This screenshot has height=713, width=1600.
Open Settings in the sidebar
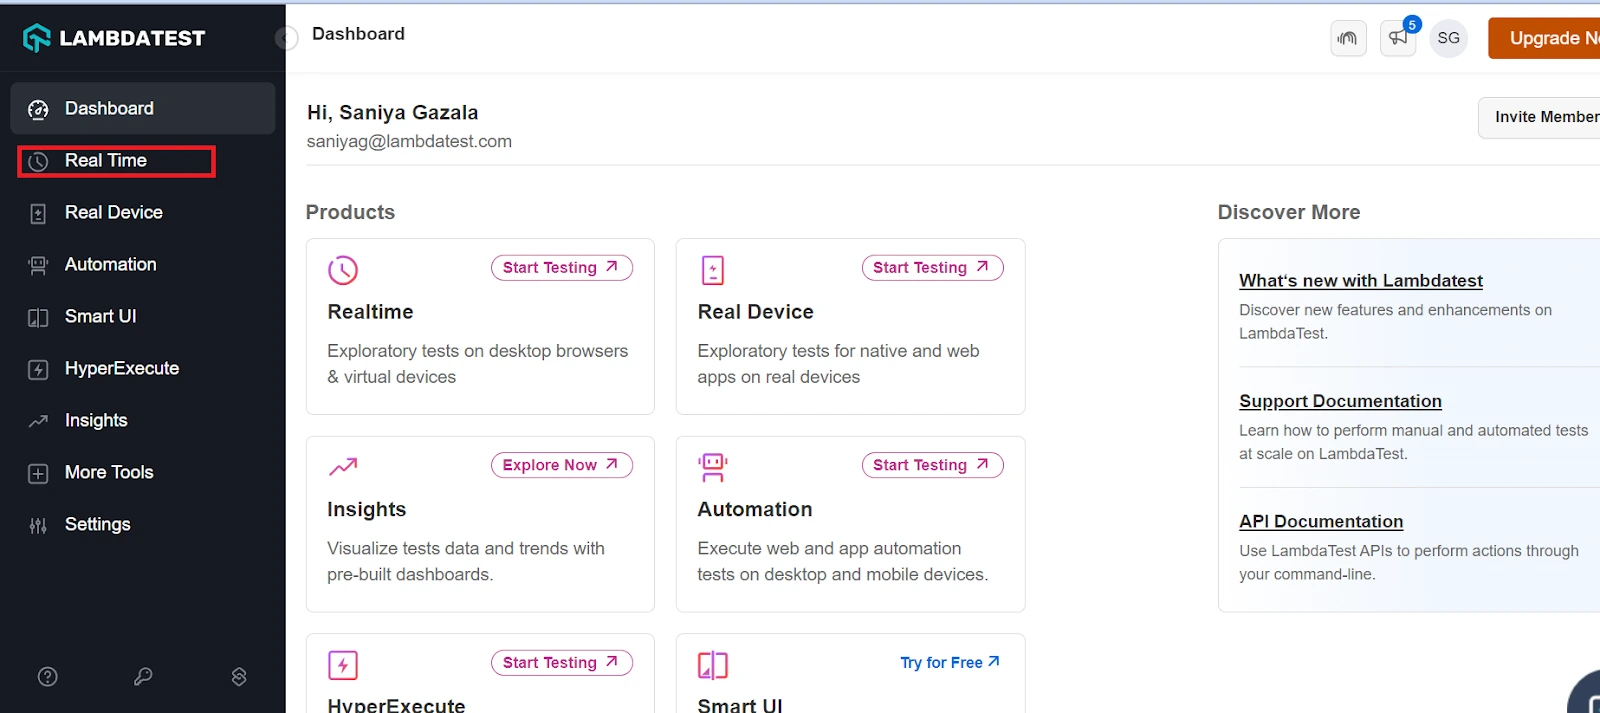(97, 525)
